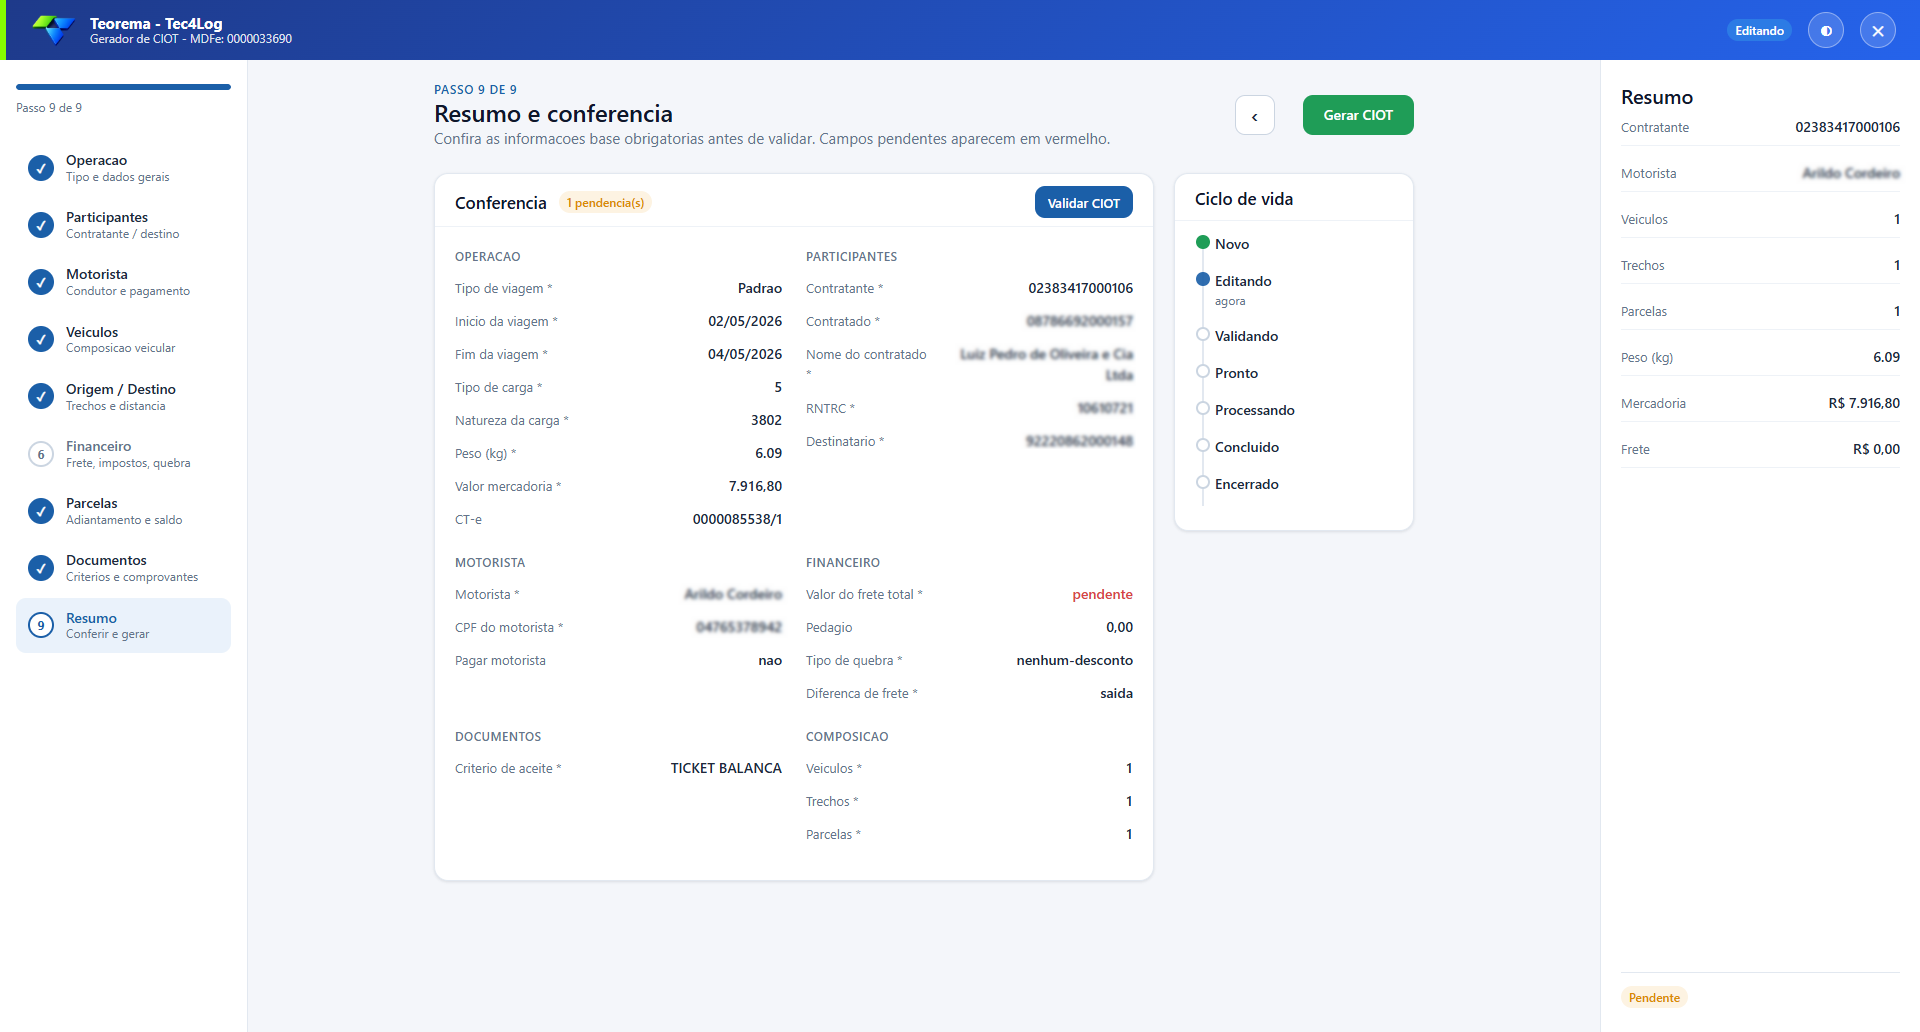1920x1032 pixels.
Task: Click Diferenca de frete value saida
Action: pos(1116,693)
